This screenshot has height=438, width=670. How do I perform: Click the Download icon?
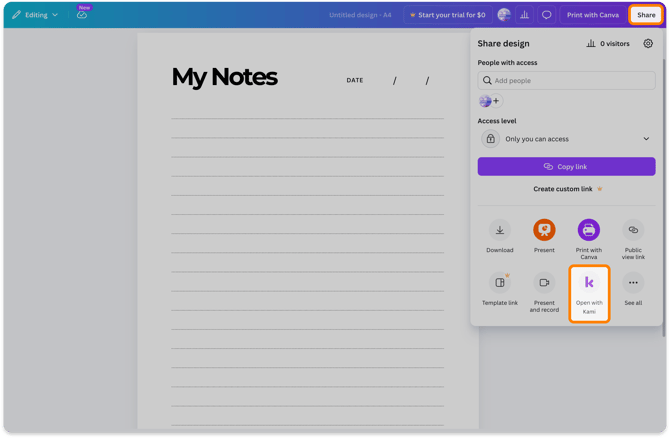(500, 230)
